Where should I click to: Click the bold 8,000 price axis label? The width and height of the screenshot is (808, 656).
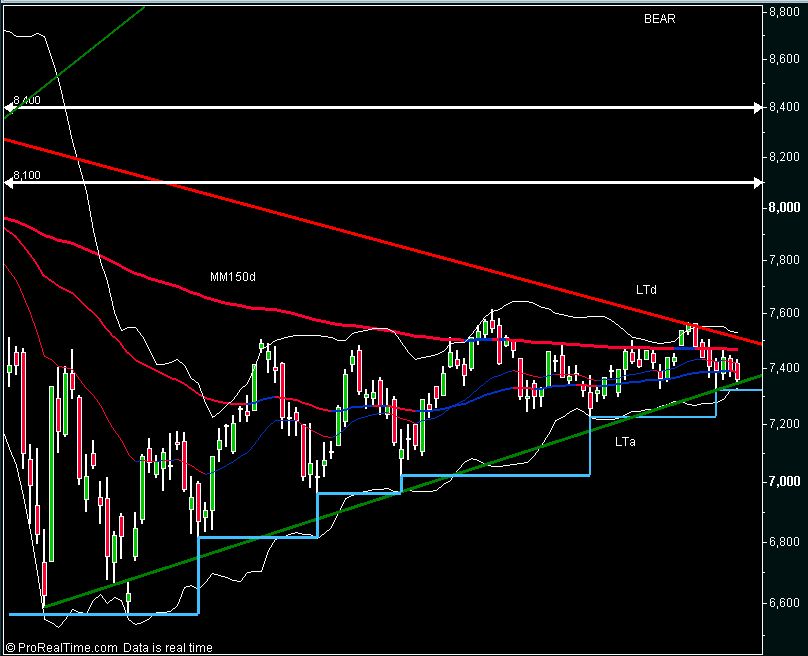(x=784, y=207)
